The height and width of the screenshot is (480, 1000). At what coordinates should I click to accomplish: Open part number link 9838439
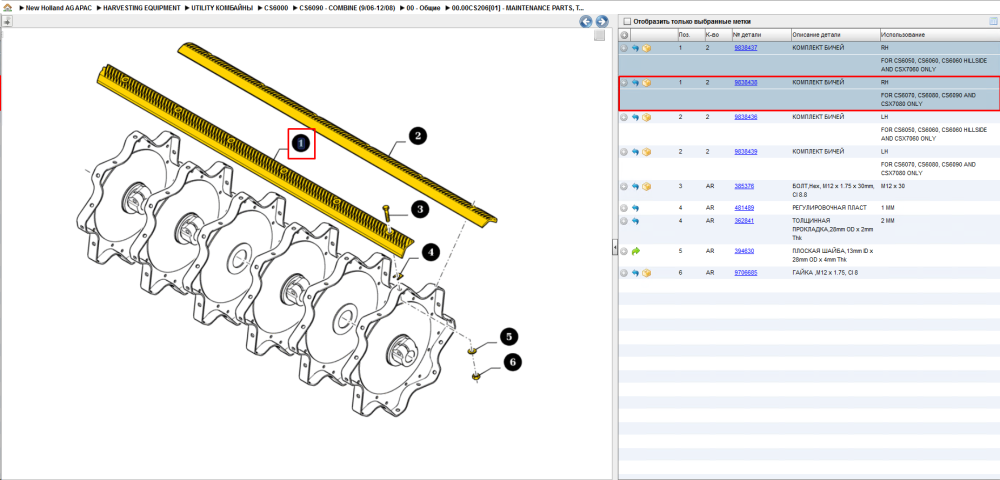746,152
